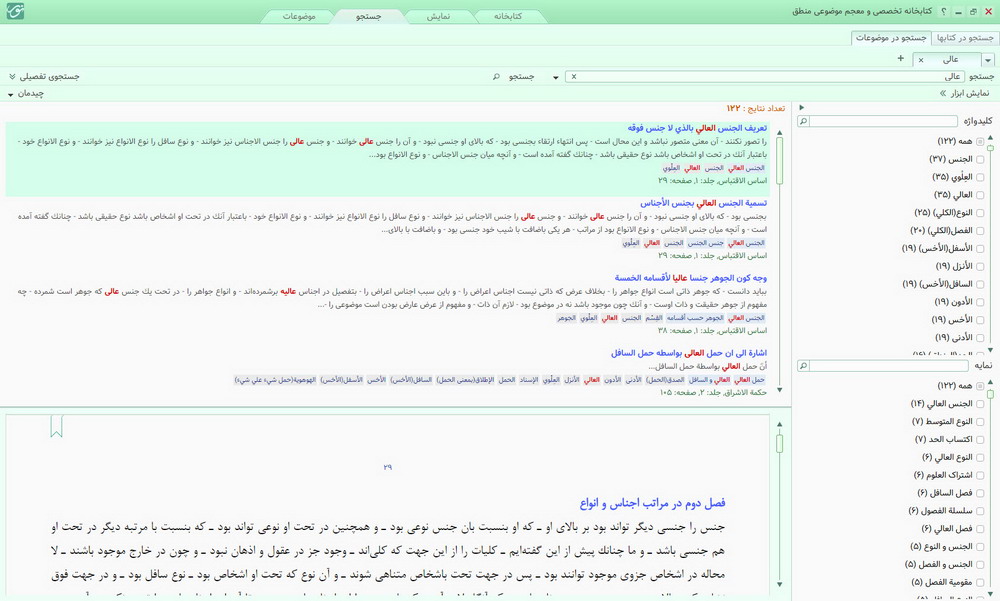This screenshot has height=601, width=1000.
Task: Add a new search tab with the plus icon
Action: coord(901,59)
